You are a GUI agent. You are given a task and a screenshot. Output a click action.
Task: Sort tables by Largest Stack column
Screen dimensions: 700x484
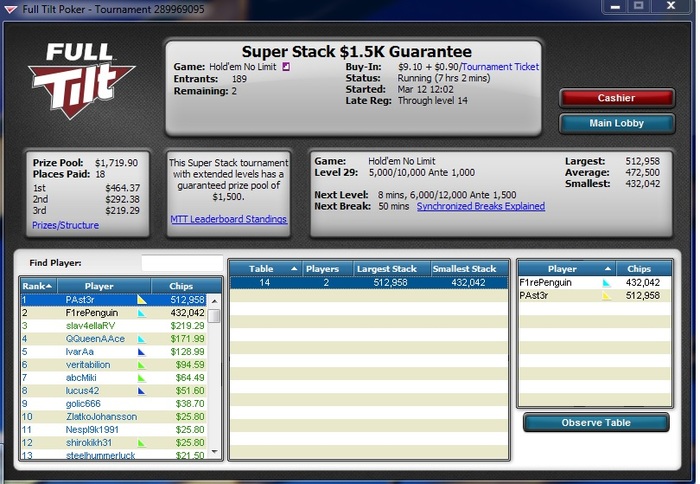(x=392, y=269)
